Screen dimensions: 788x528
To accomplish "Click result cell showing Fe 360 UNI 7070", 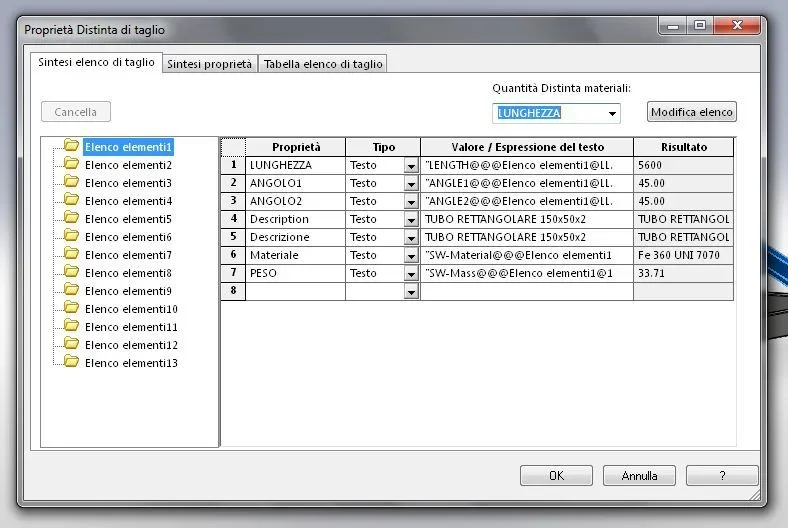I will coord(683,255).
